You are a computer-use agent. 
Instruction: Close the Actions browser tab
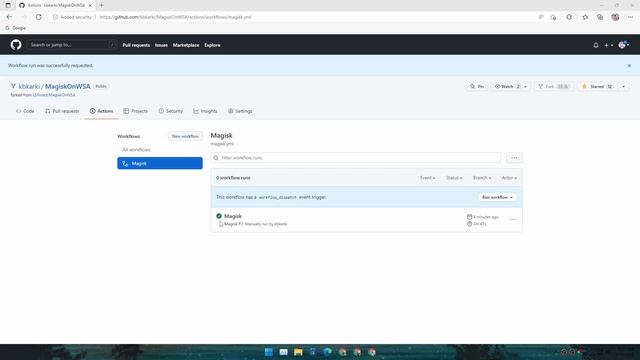tap(90, 5)
